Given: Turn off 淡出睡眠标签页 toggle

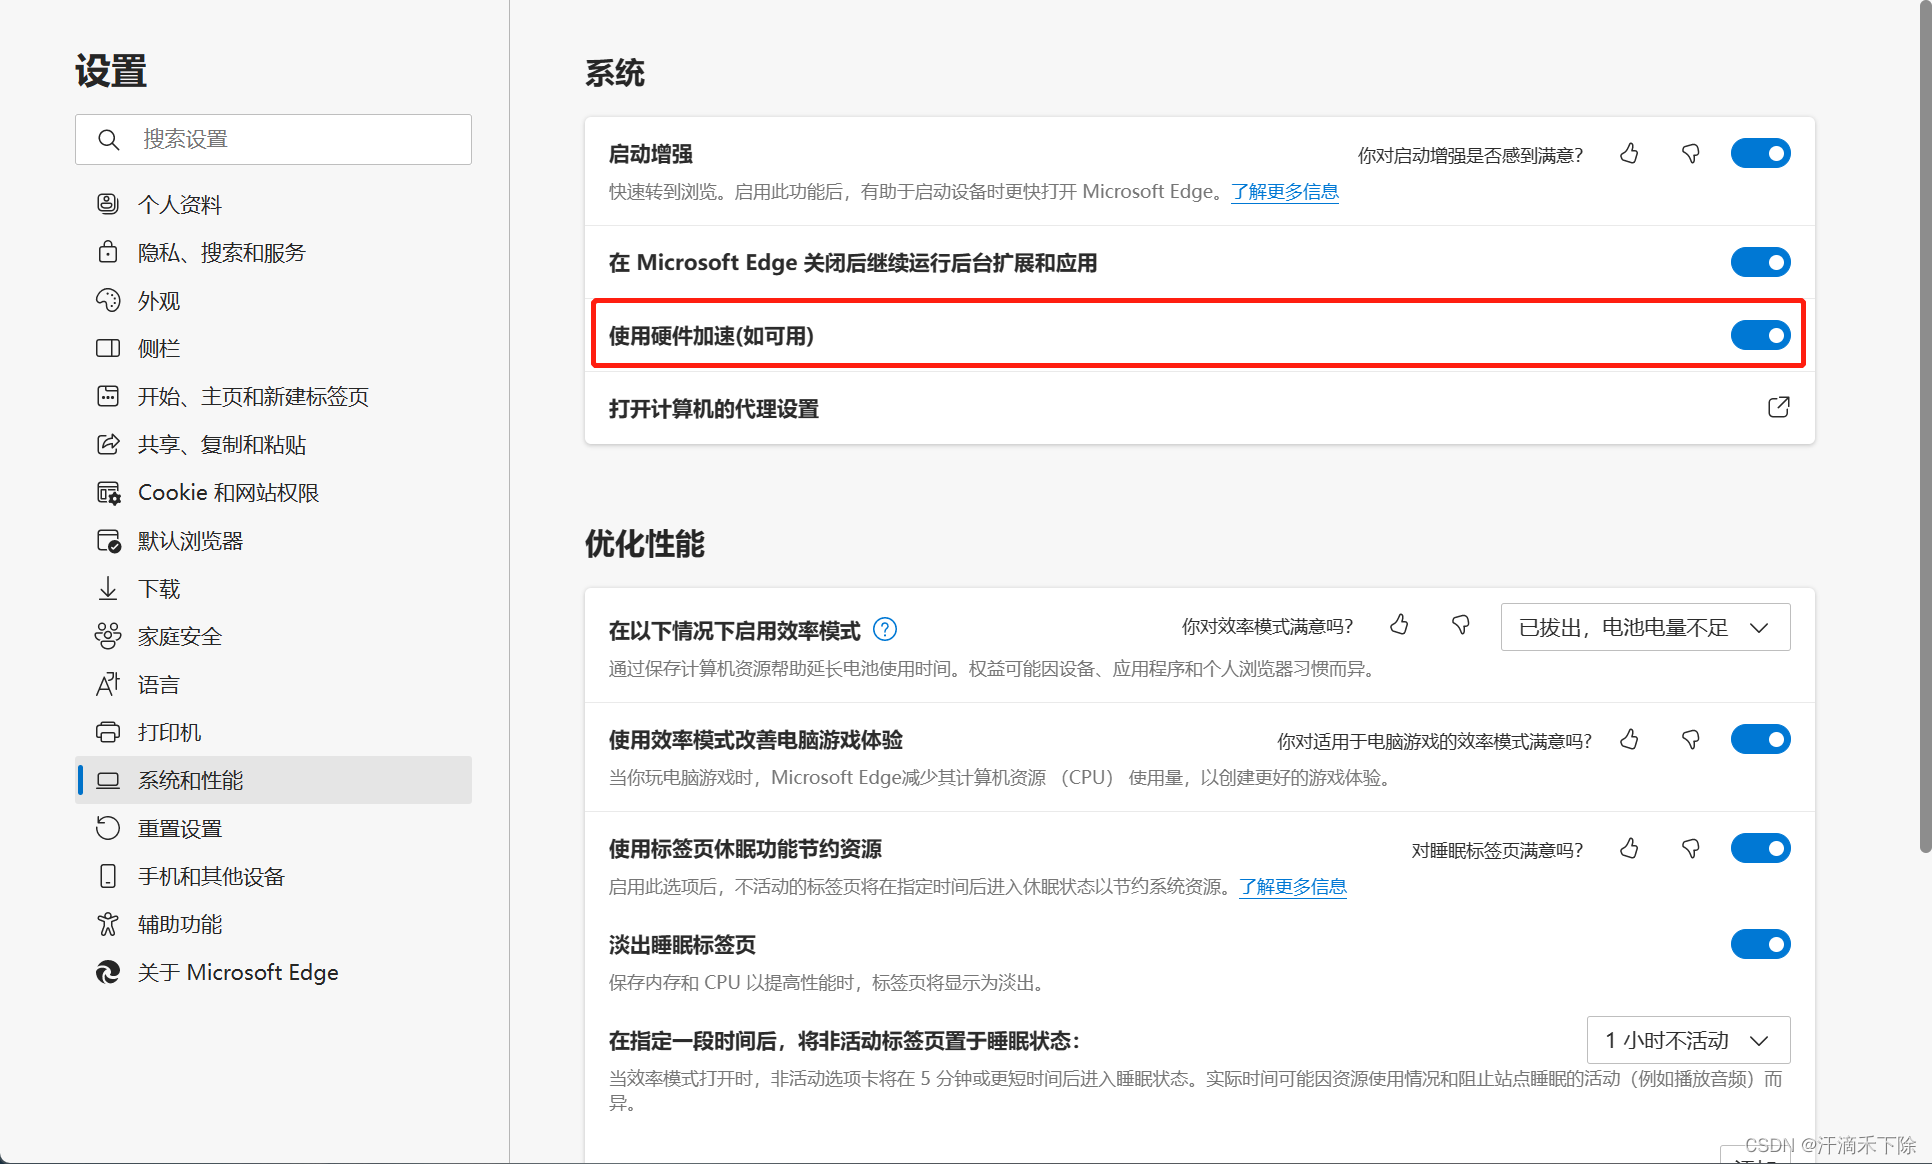Looking at the screenshot, I should click(1760, 944).
